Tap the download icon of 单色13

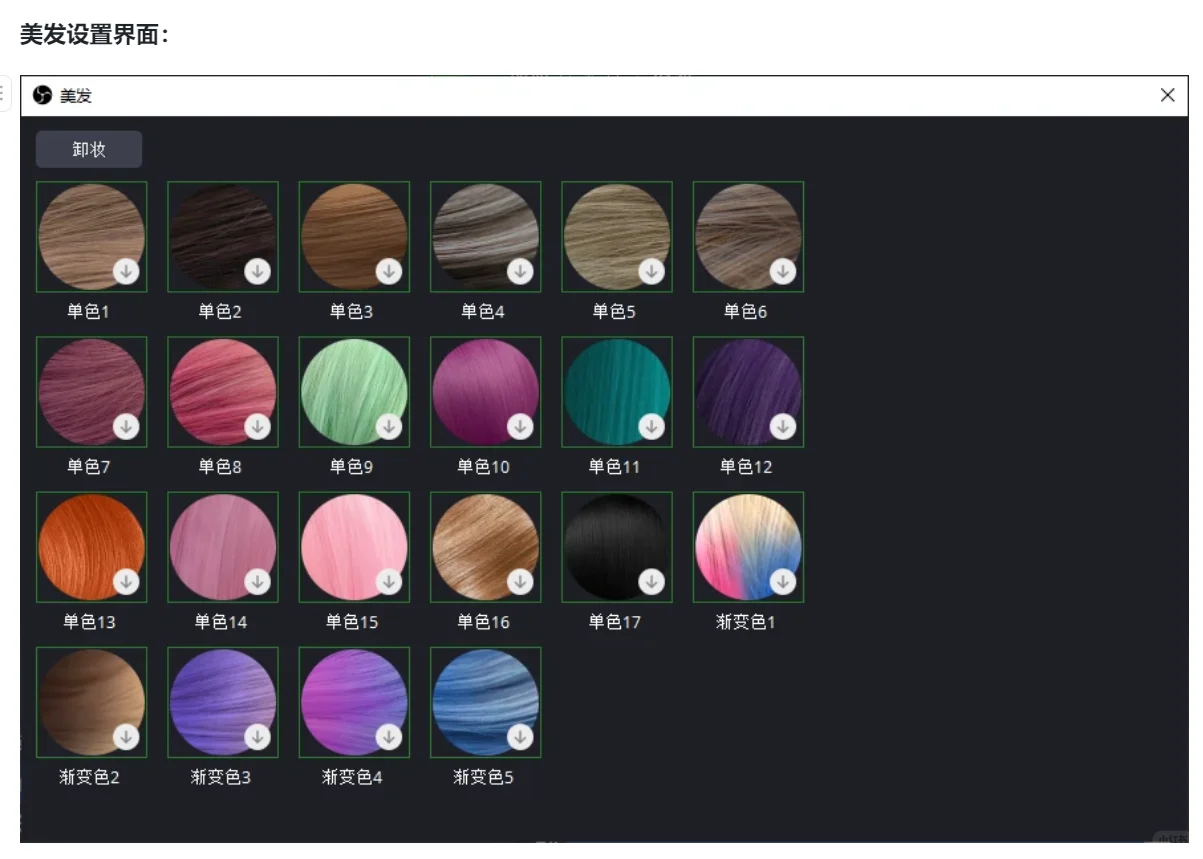click(x=126, y=581)
